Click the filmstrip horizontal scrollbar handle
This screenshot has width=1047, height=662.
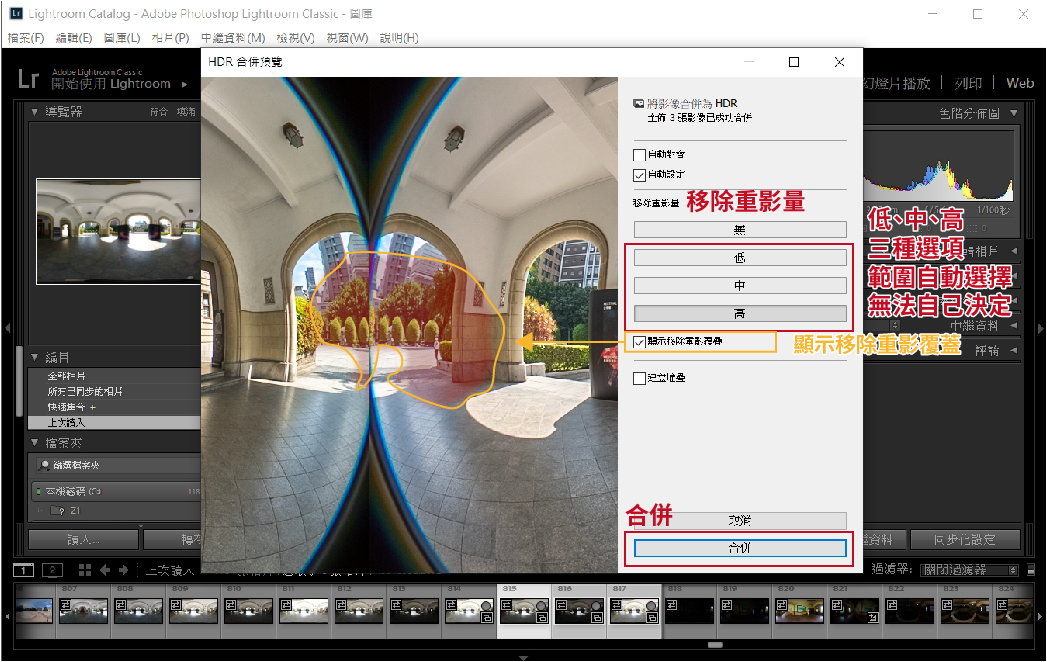(x=715, y=645)
